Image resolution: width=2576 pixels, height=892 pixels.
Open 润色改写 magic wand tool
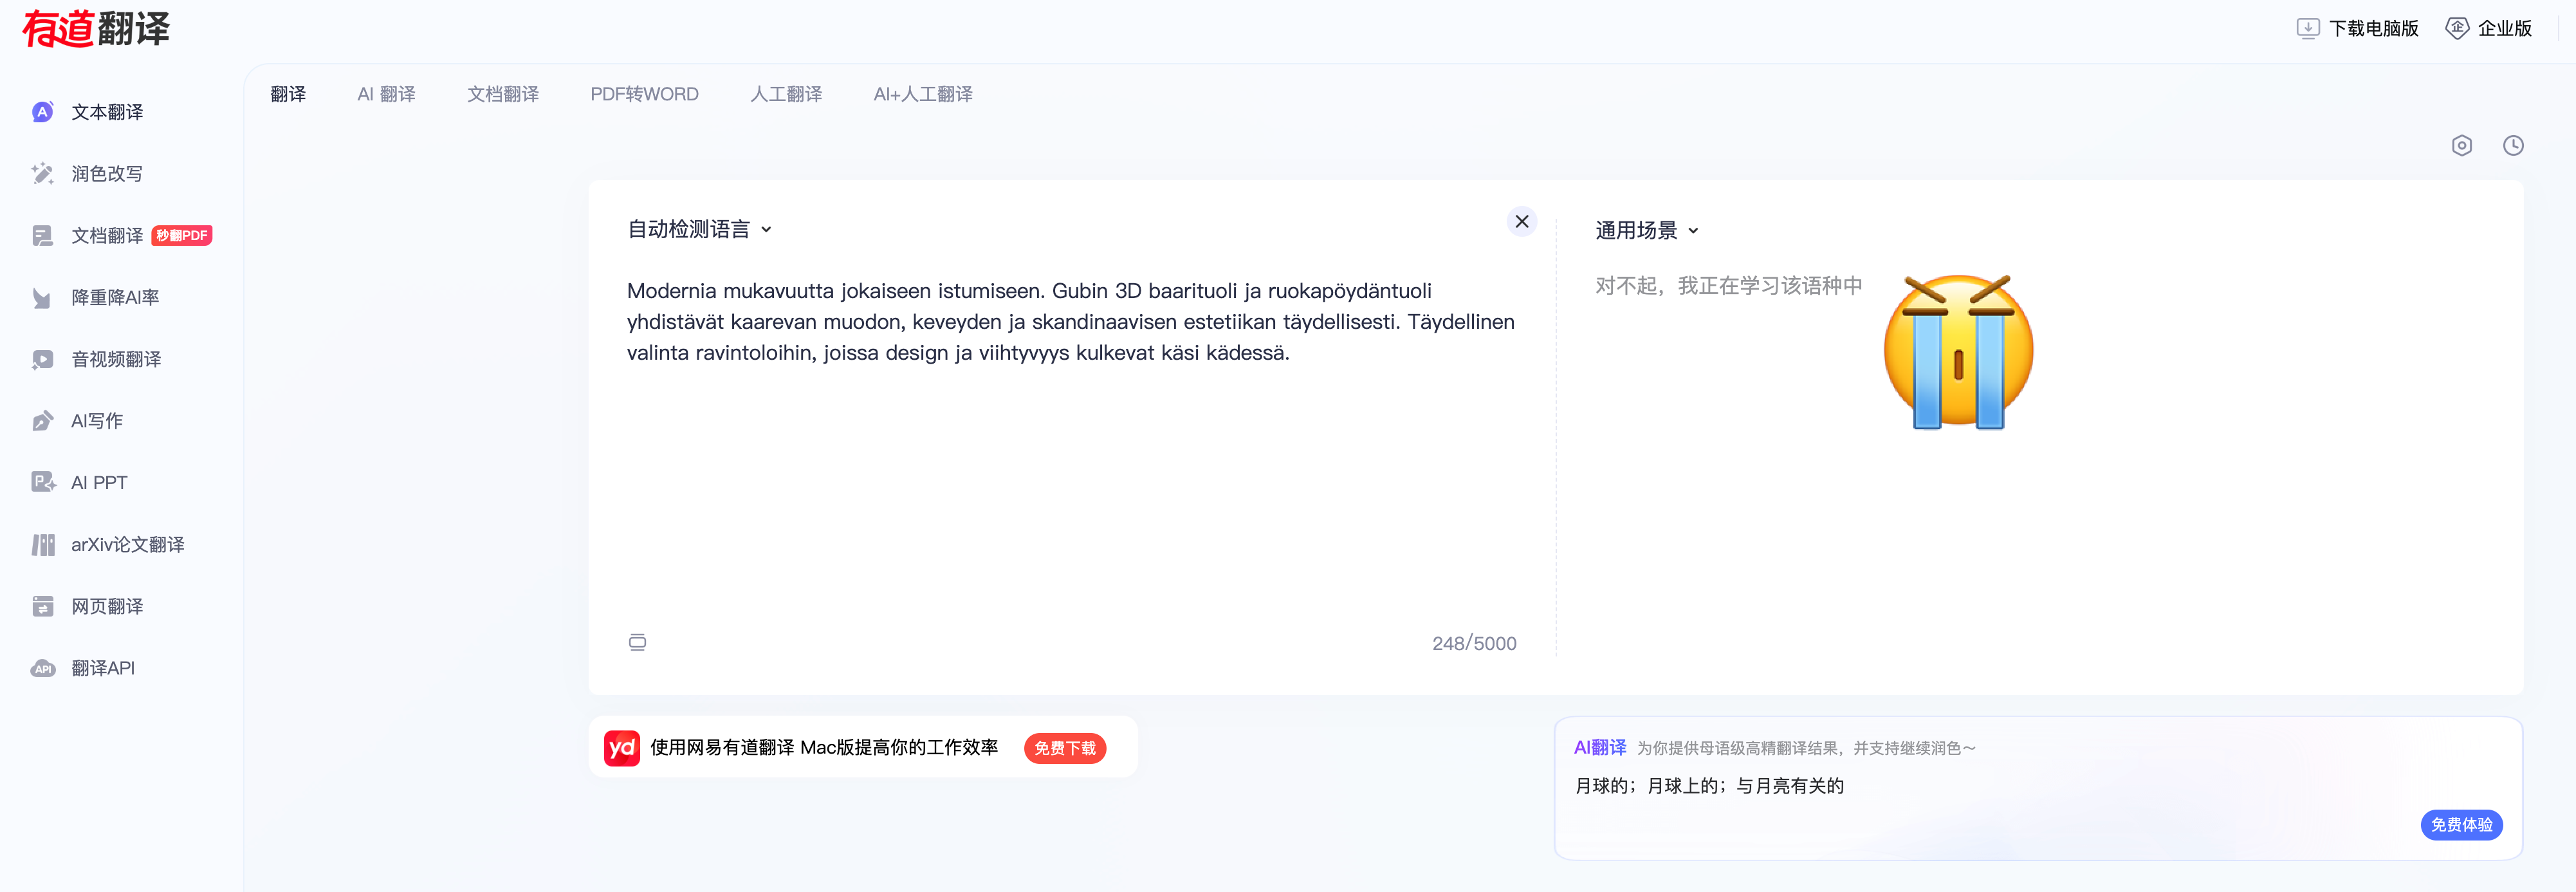coord(106,174)
